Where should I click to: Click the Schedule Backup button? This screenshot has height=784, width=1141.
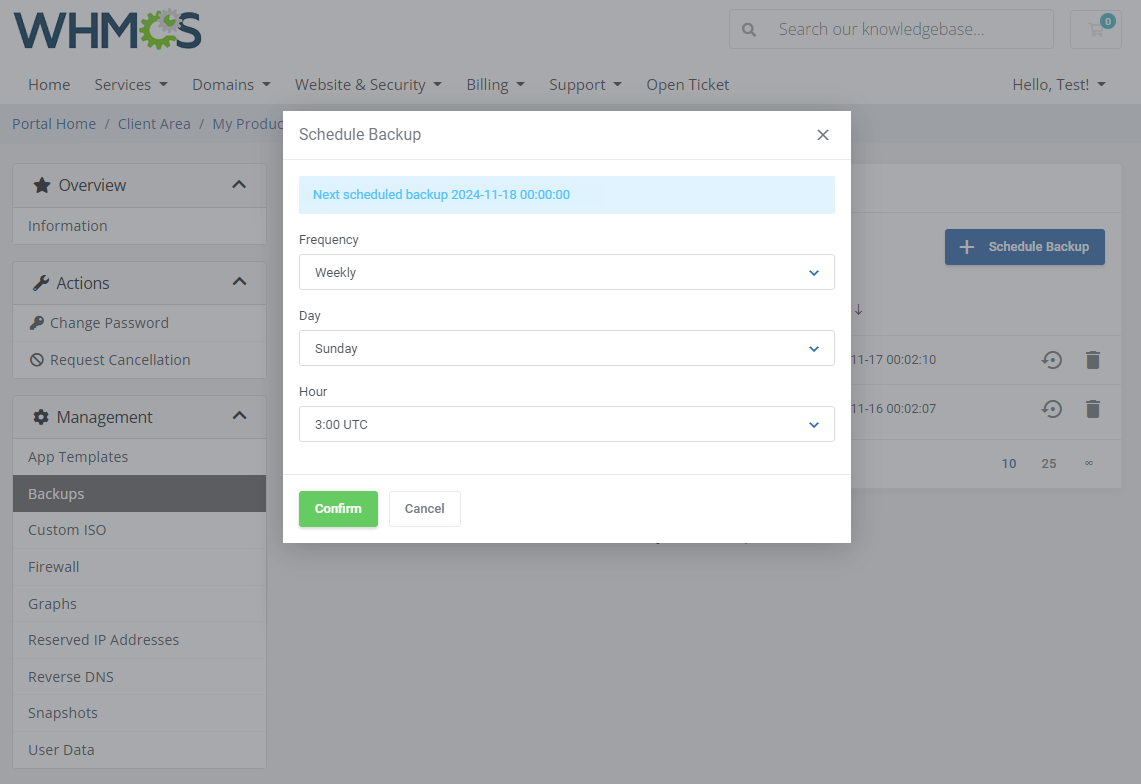pos(1025,247)
